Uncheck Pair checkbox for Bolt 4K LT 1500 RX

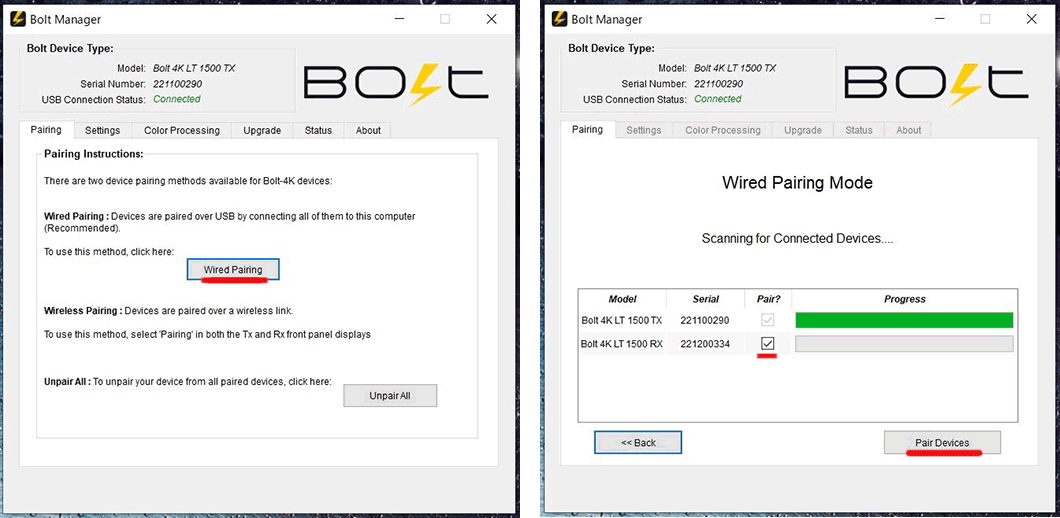pos(767,344)
